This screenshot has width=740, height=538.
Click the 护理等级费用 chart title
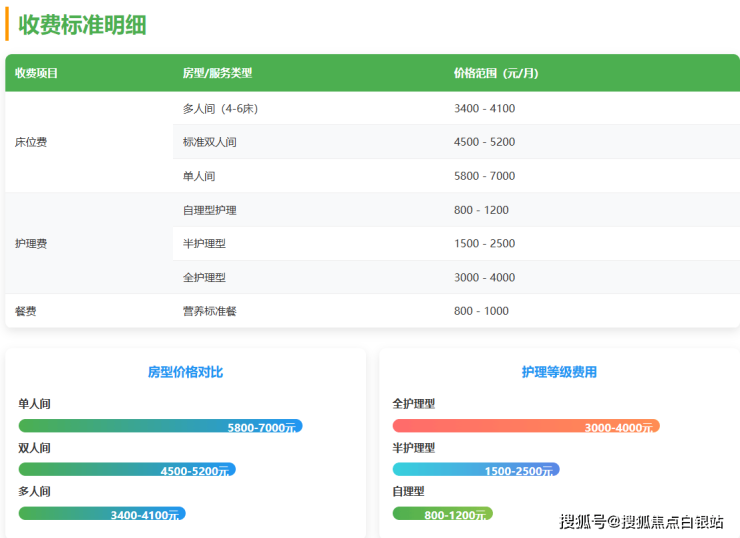(x=559, y=372)
